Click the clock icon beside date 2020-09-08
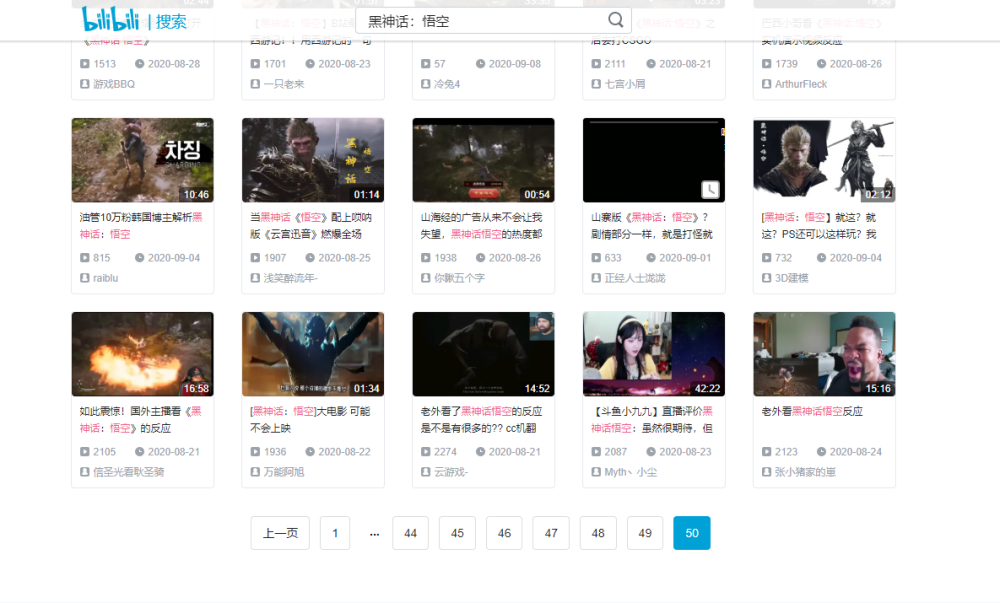Viewport: 1000px width, 603px height. click(480, 64)
